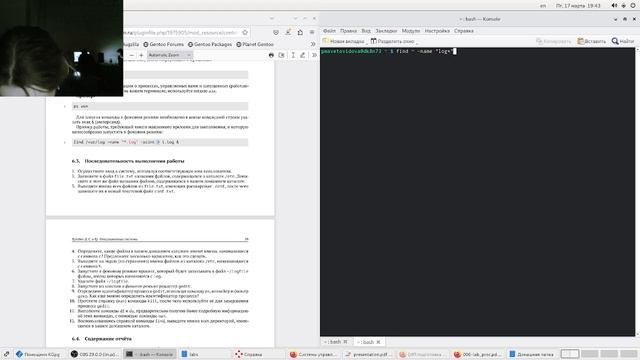Switch to the first virtual desktop pager
Image resolution: width=640 pixels, height=360 pixels.
tap(570, 354)
